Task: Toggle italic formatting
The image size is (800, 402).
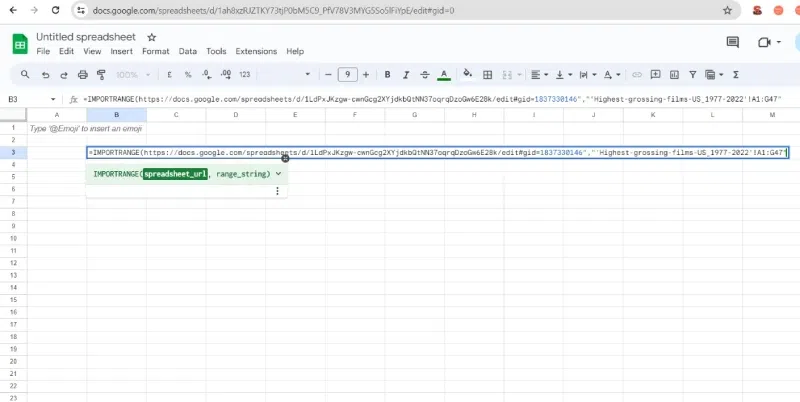Action: coord(406,75)
